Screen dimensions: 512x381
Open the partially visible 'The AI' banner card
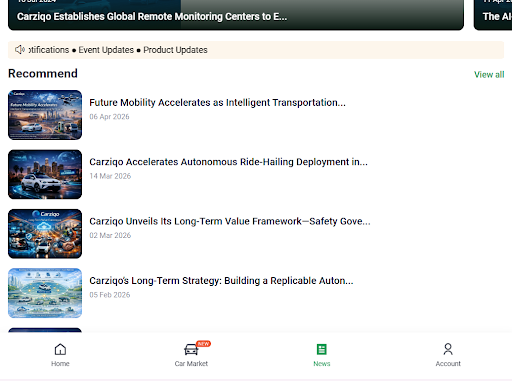[493, 15]
